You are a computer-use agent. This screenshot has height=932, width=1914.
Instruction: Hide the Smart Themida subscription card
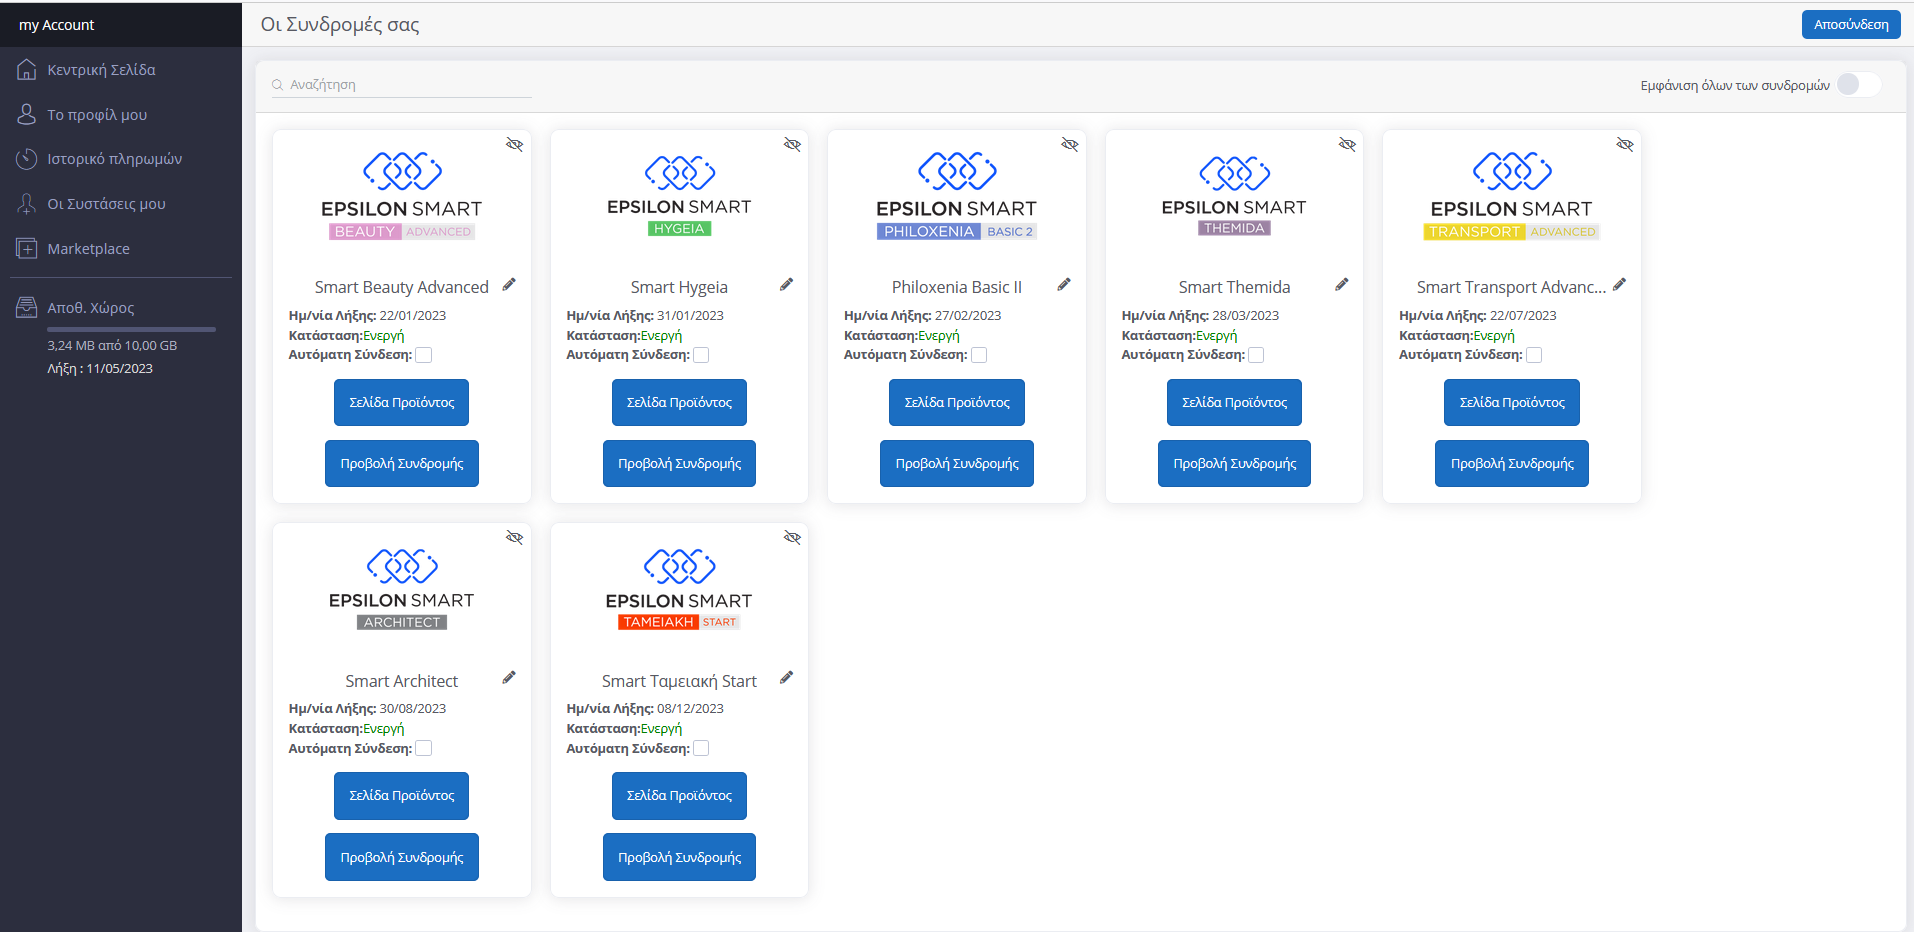coord(1347,145)
